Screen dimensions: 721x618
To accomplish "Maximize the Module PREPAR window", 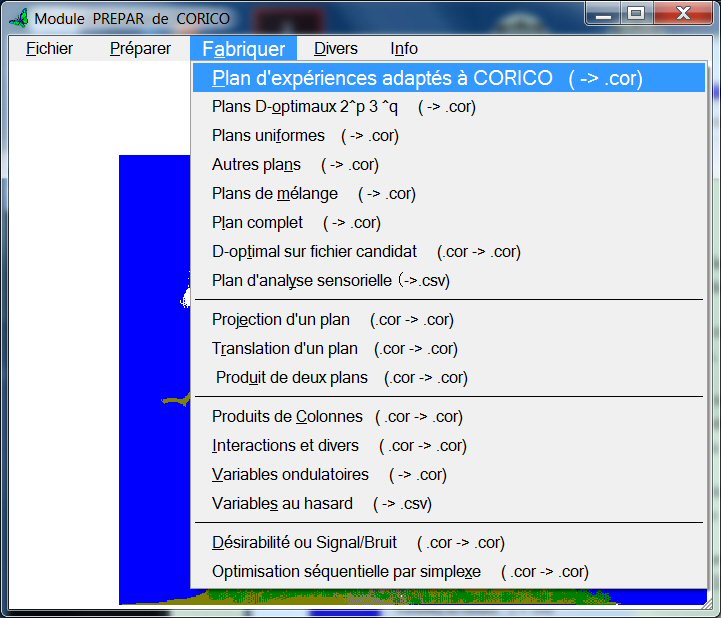I will pyautogui.click(x=637, y=14).
